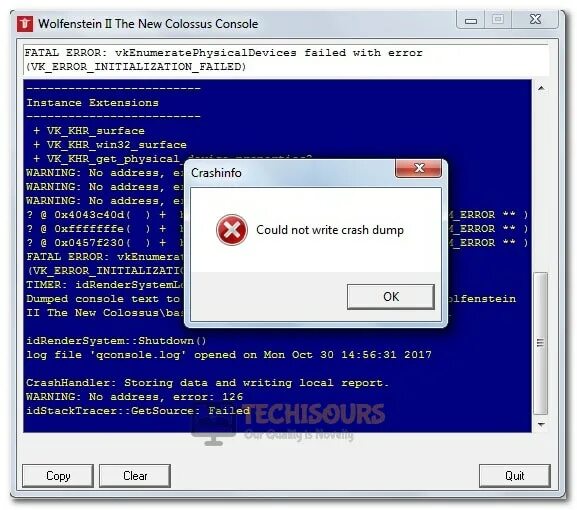
Task: Click the console scrollbar down arrow
Action: [x=541, y=425]
